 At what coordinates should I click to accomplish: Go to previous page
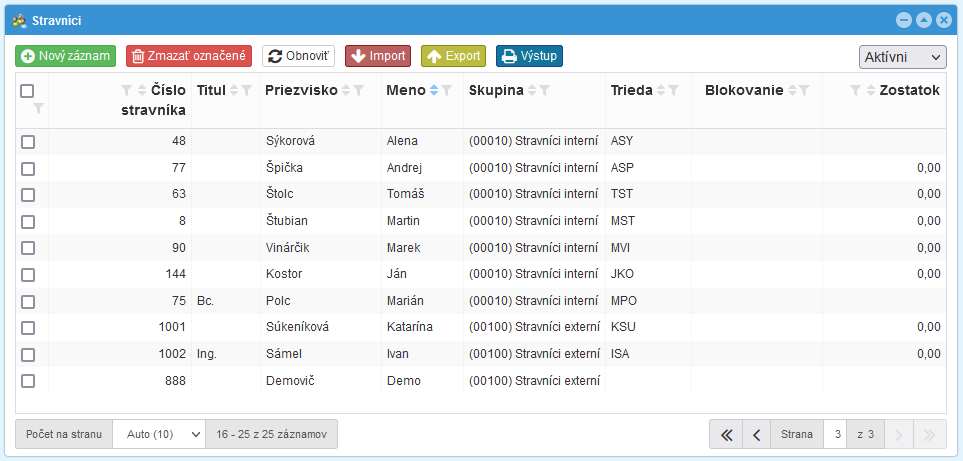757,435
